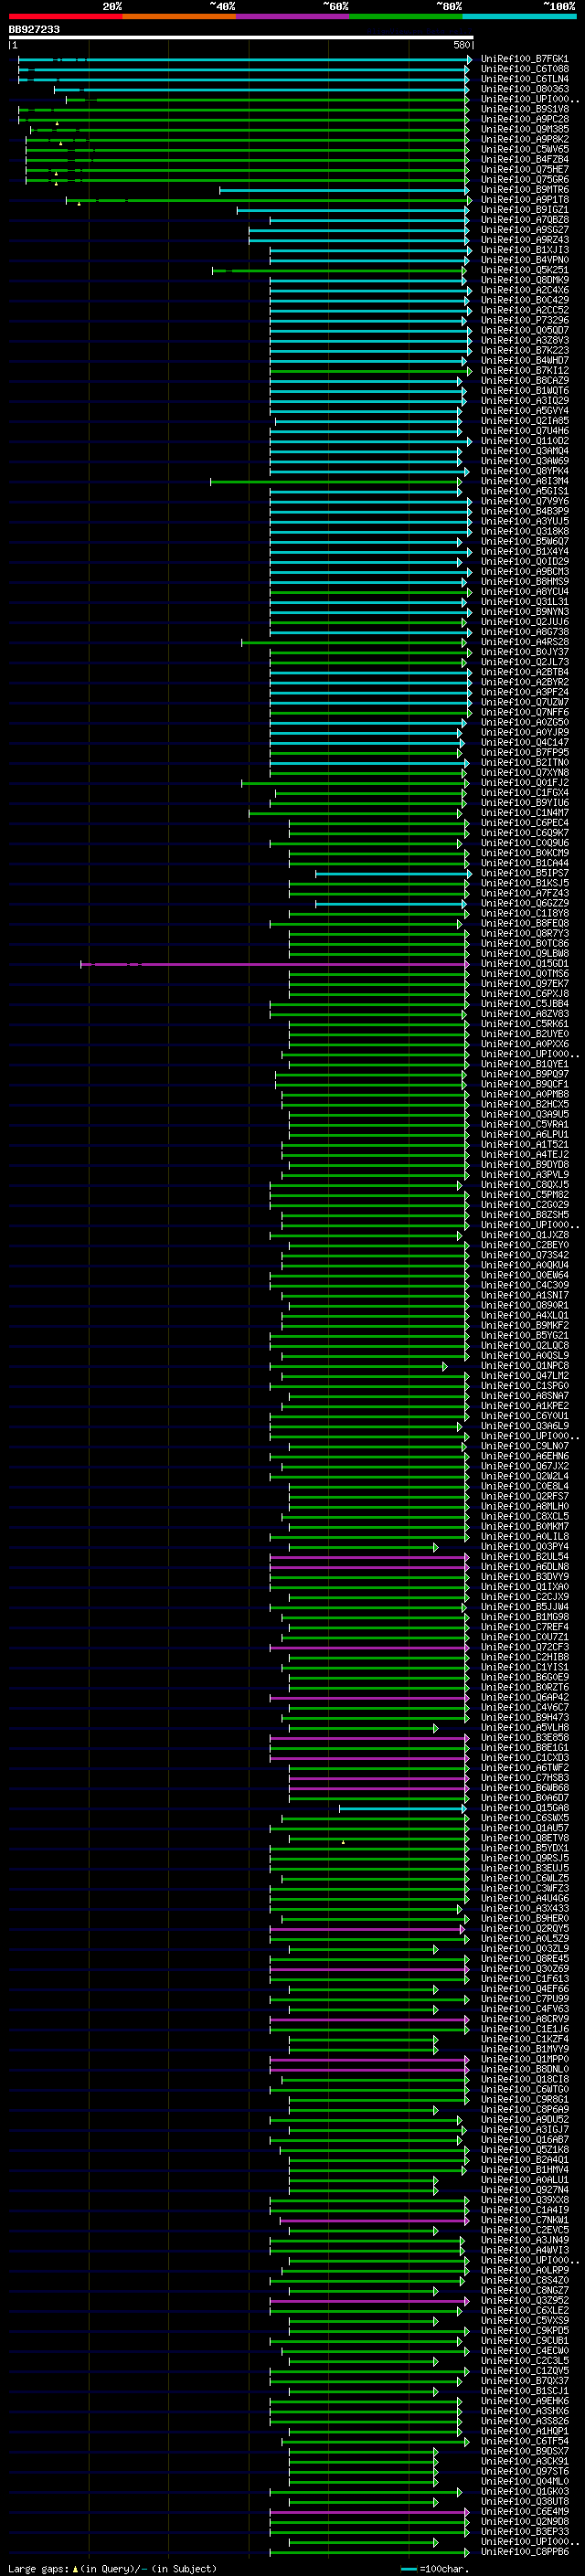Open hit UniRef100_A8YCU4

[x=524, y=592]
